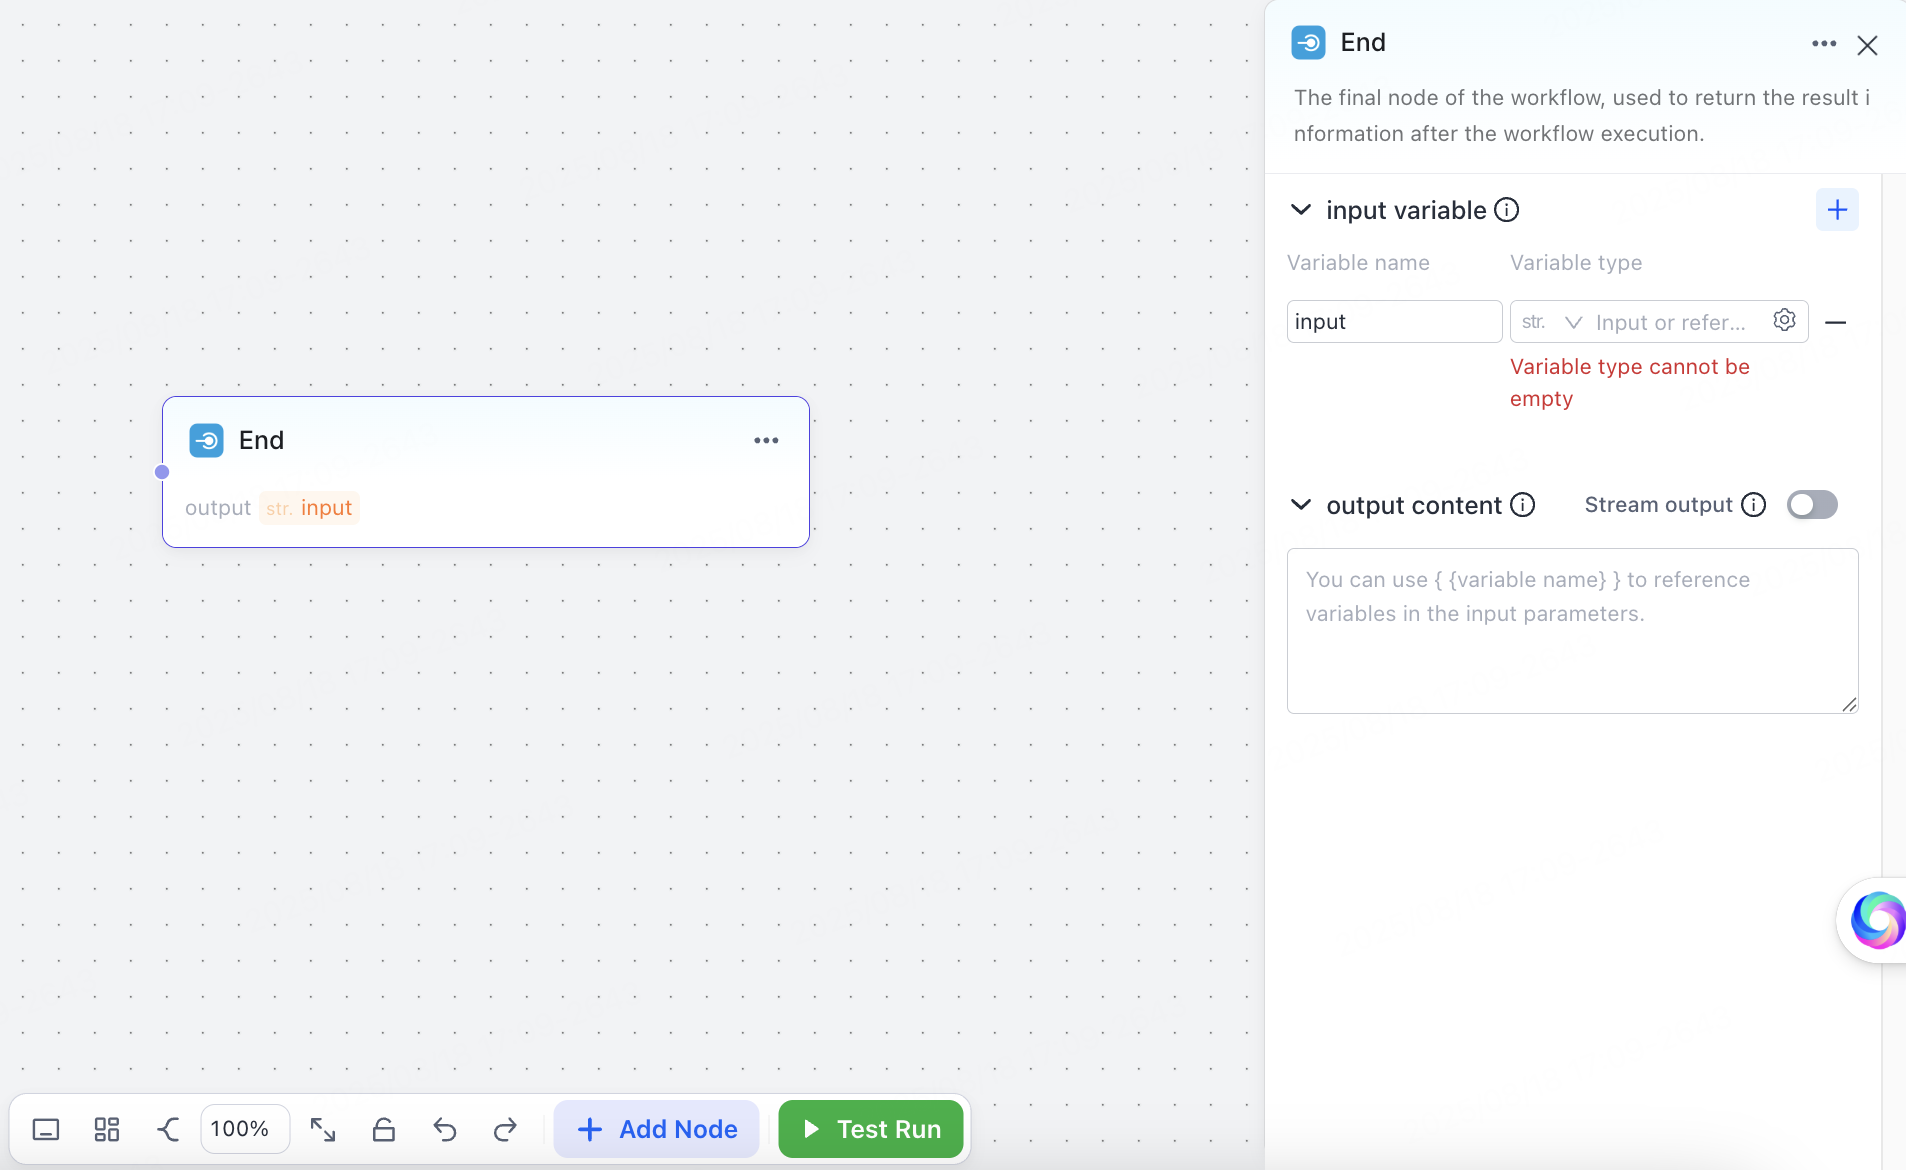
Task: Click the minimap icon in bottom toolbar
Action: [x=46, y=1129]
